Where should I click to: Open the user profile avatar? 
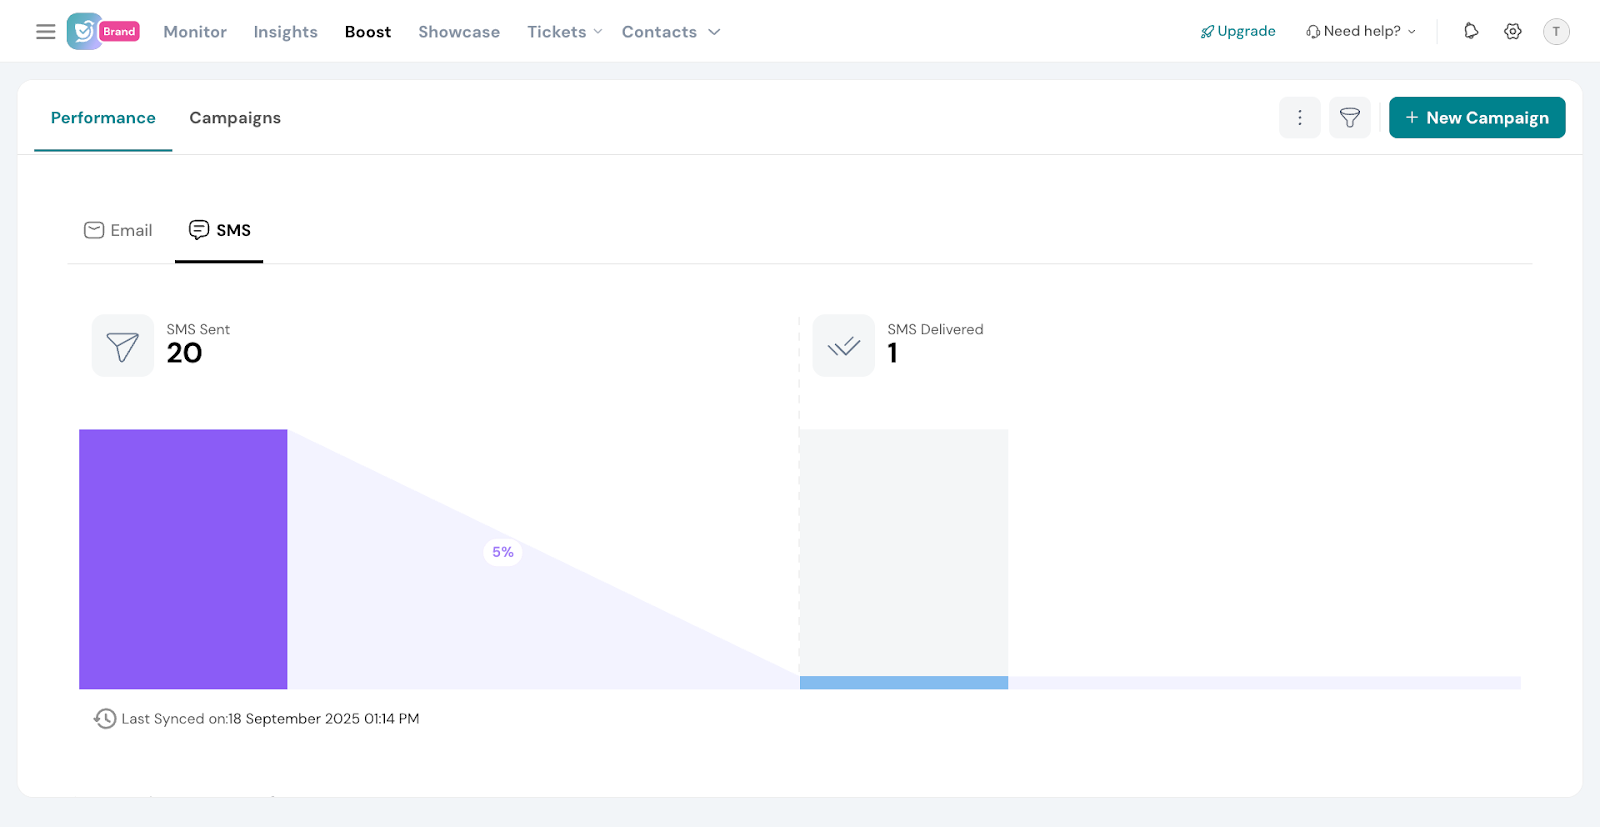[1556, 32]
